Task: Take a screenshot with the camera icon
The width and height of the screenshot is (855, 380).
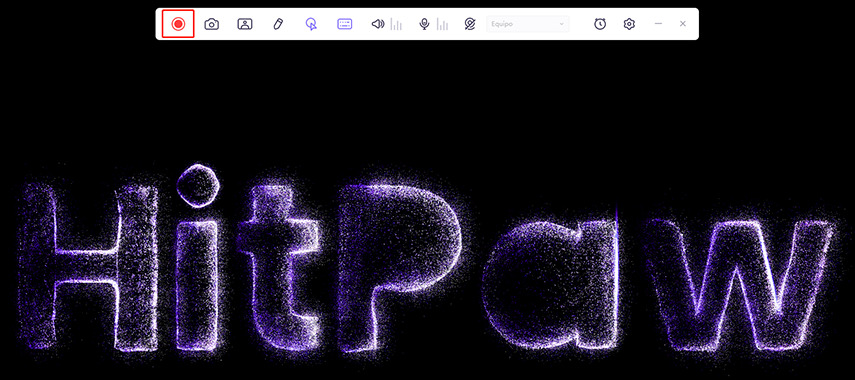Action: click(x=212, y=24)
